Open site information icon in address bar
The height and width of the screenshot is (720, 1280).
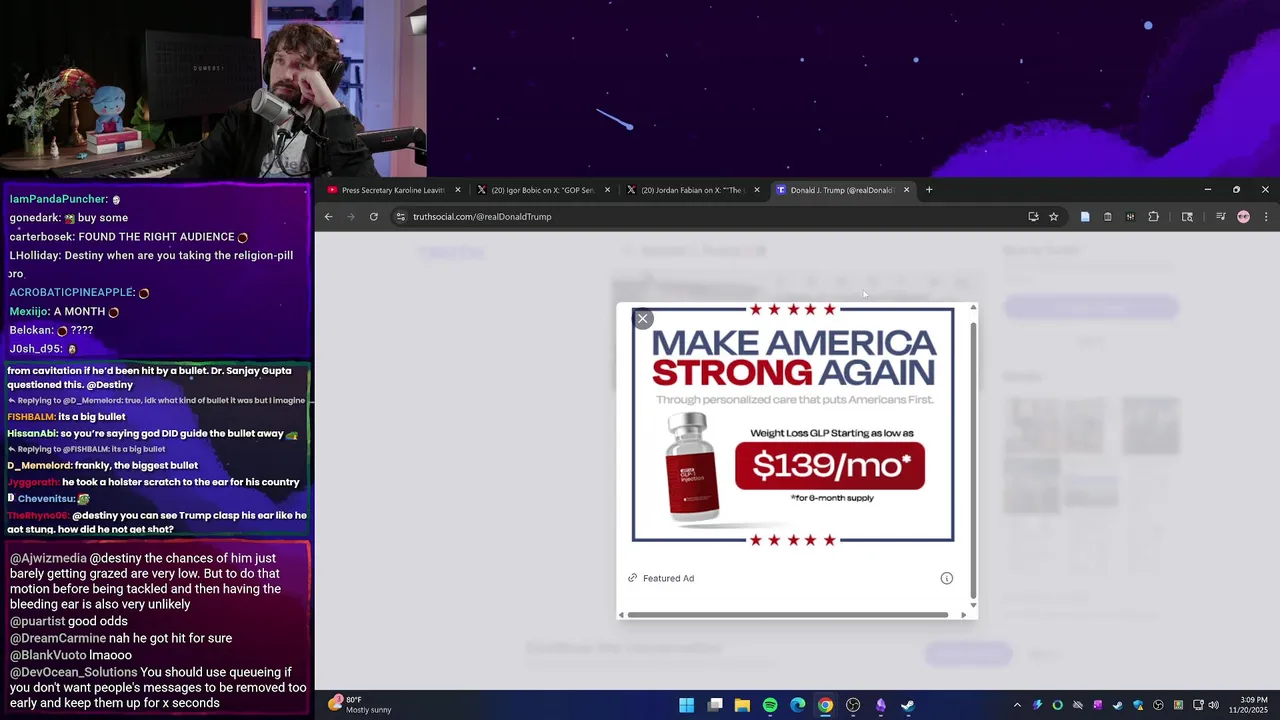[x=401, y=216]
